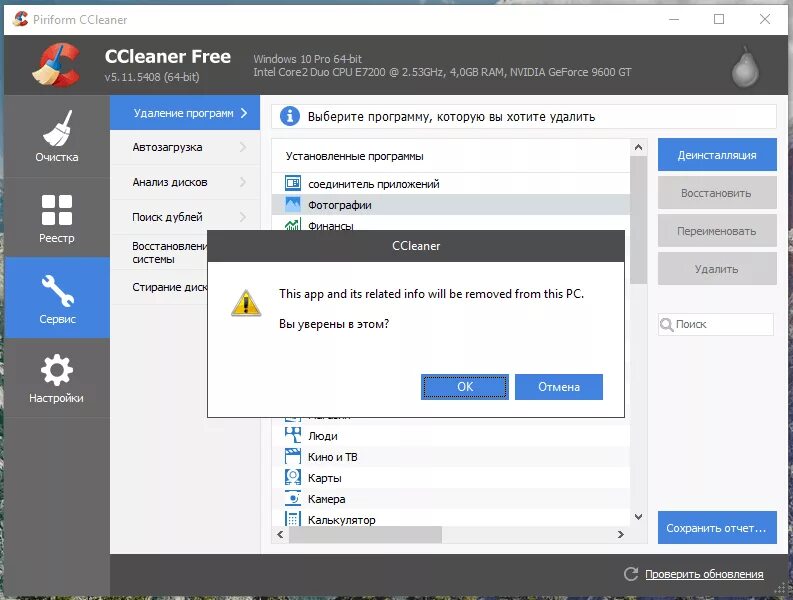793x600 pixels.
Task: Open the Поиск дублей tab
Action: pos(185,217)
